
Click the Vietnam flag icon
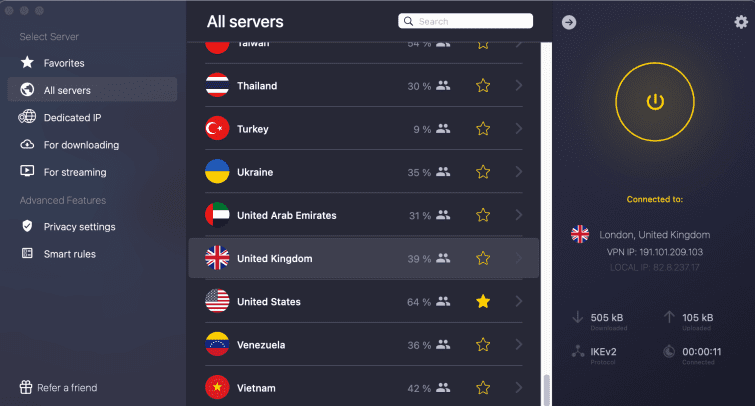point(217,388)
